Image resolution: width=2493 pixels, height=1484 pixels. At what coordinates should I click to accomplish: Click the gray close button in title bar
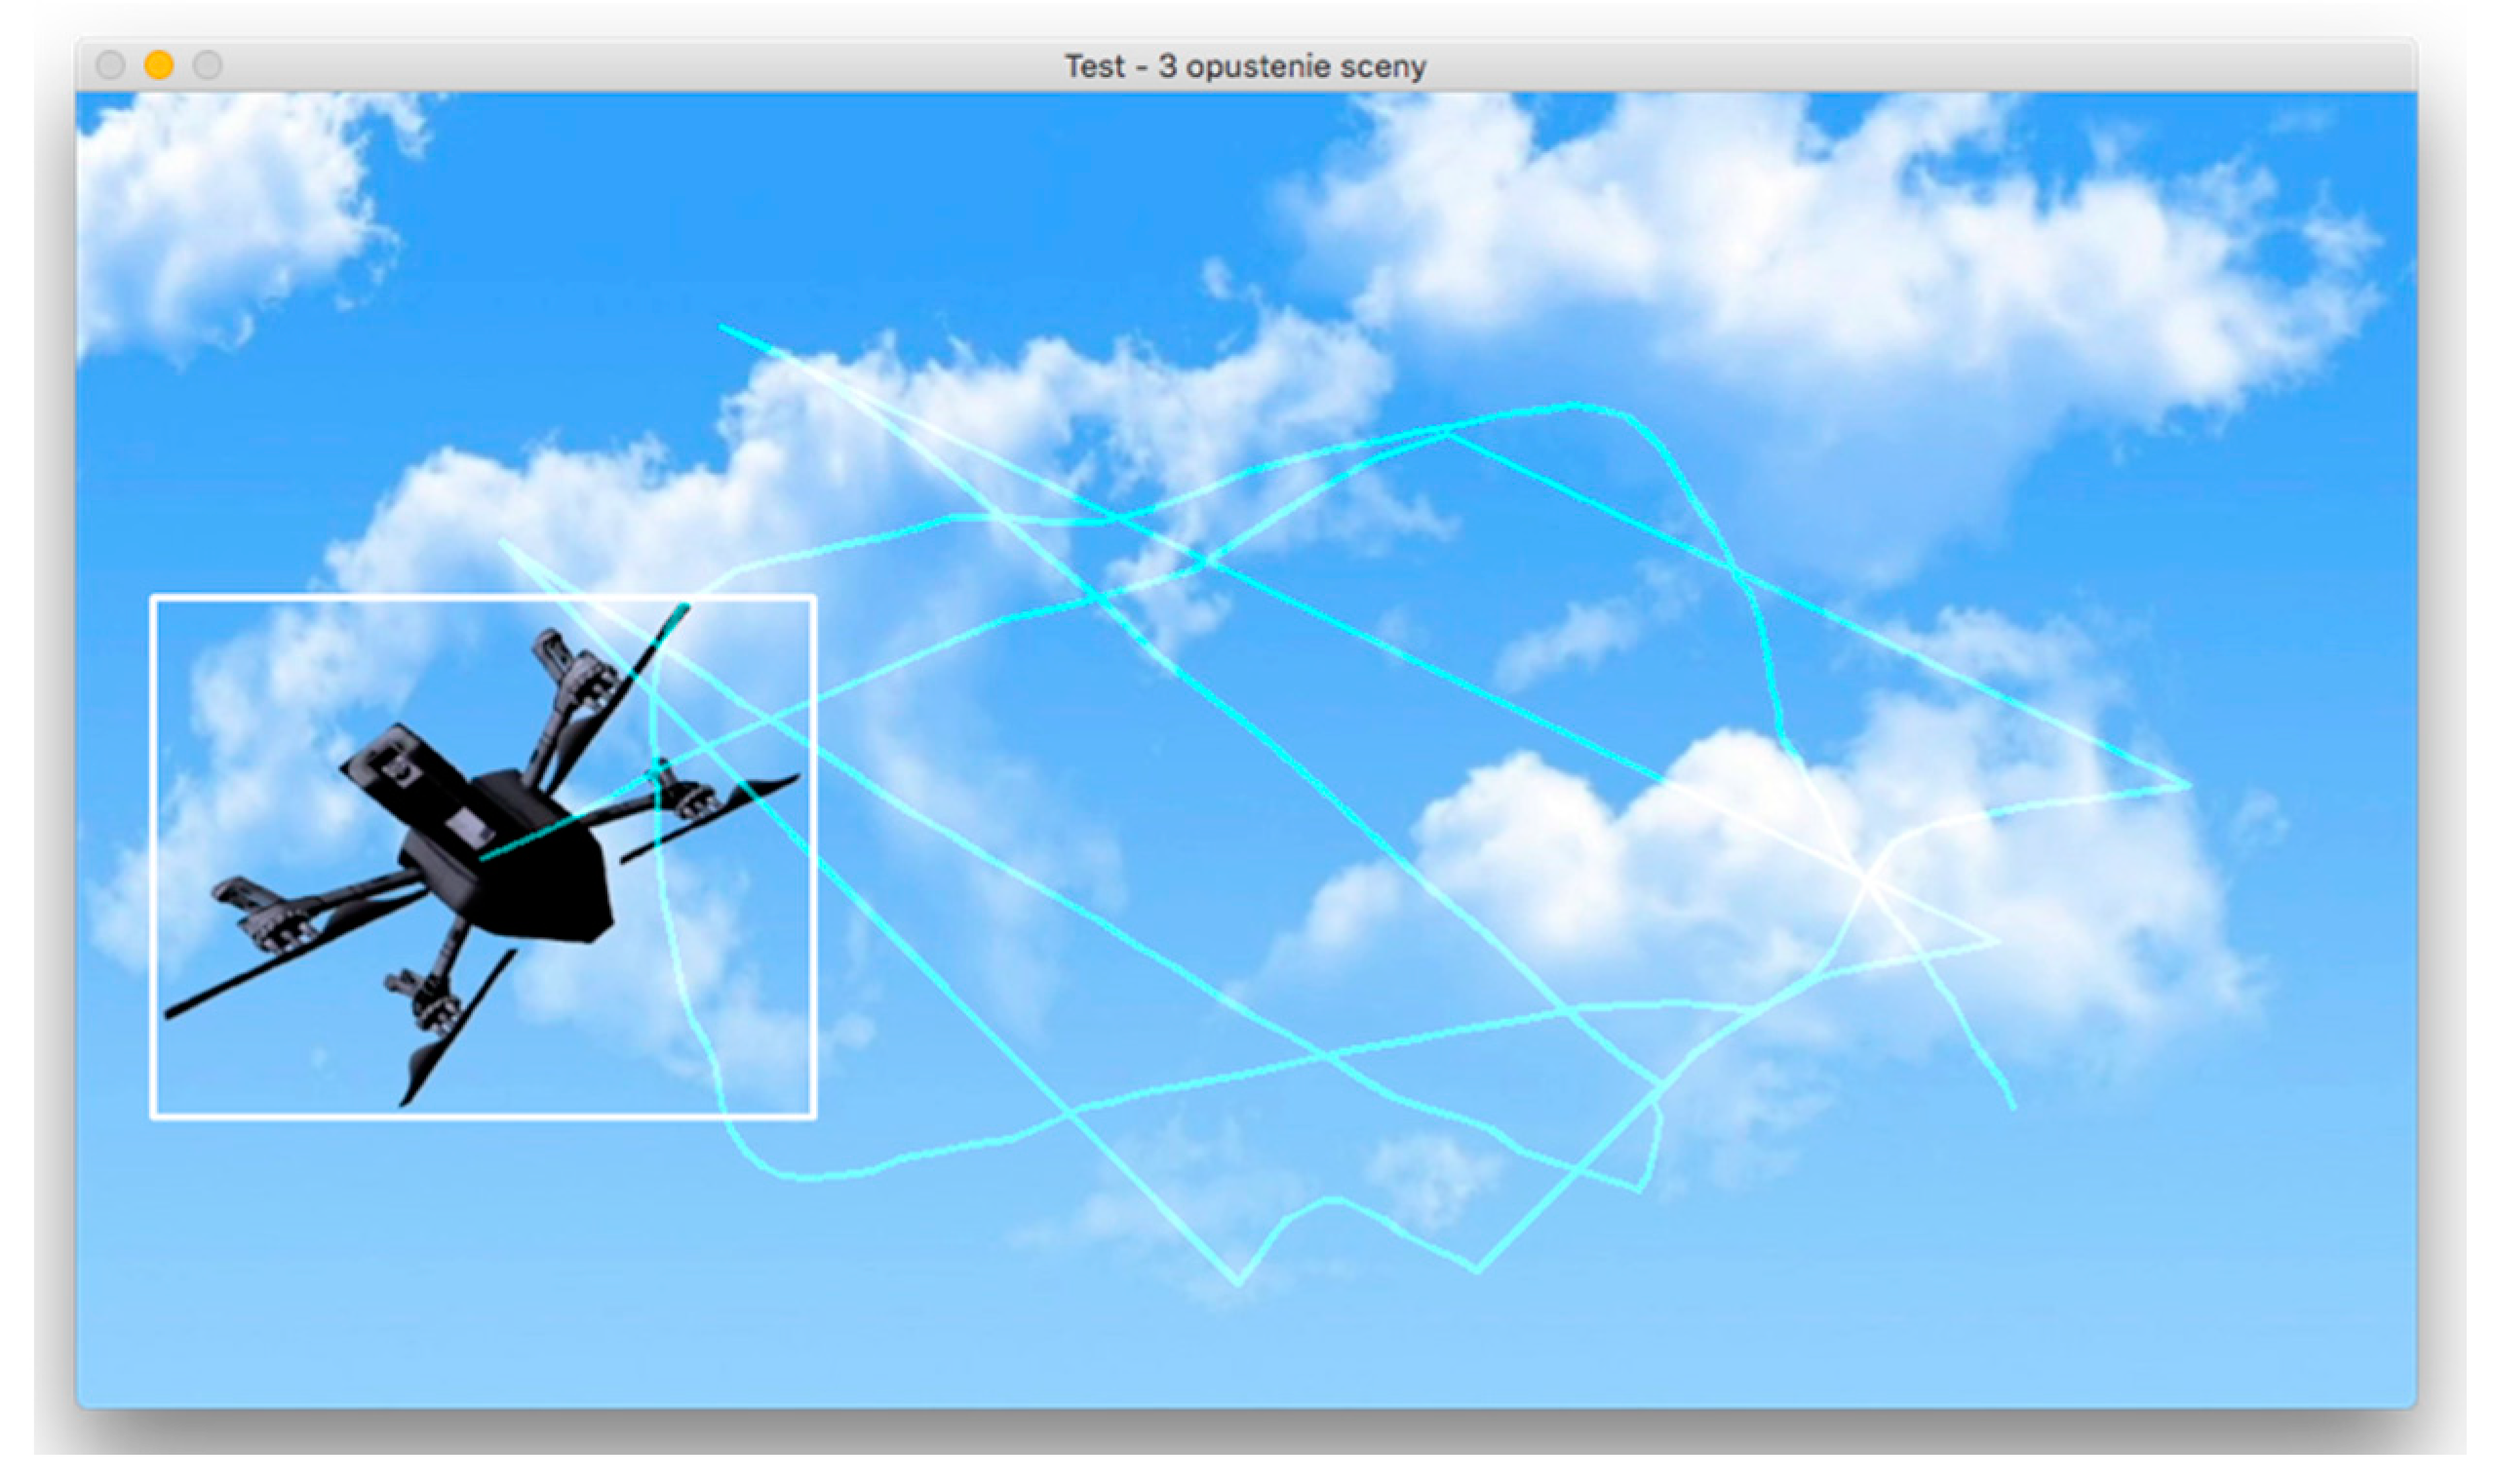point(110,66)
